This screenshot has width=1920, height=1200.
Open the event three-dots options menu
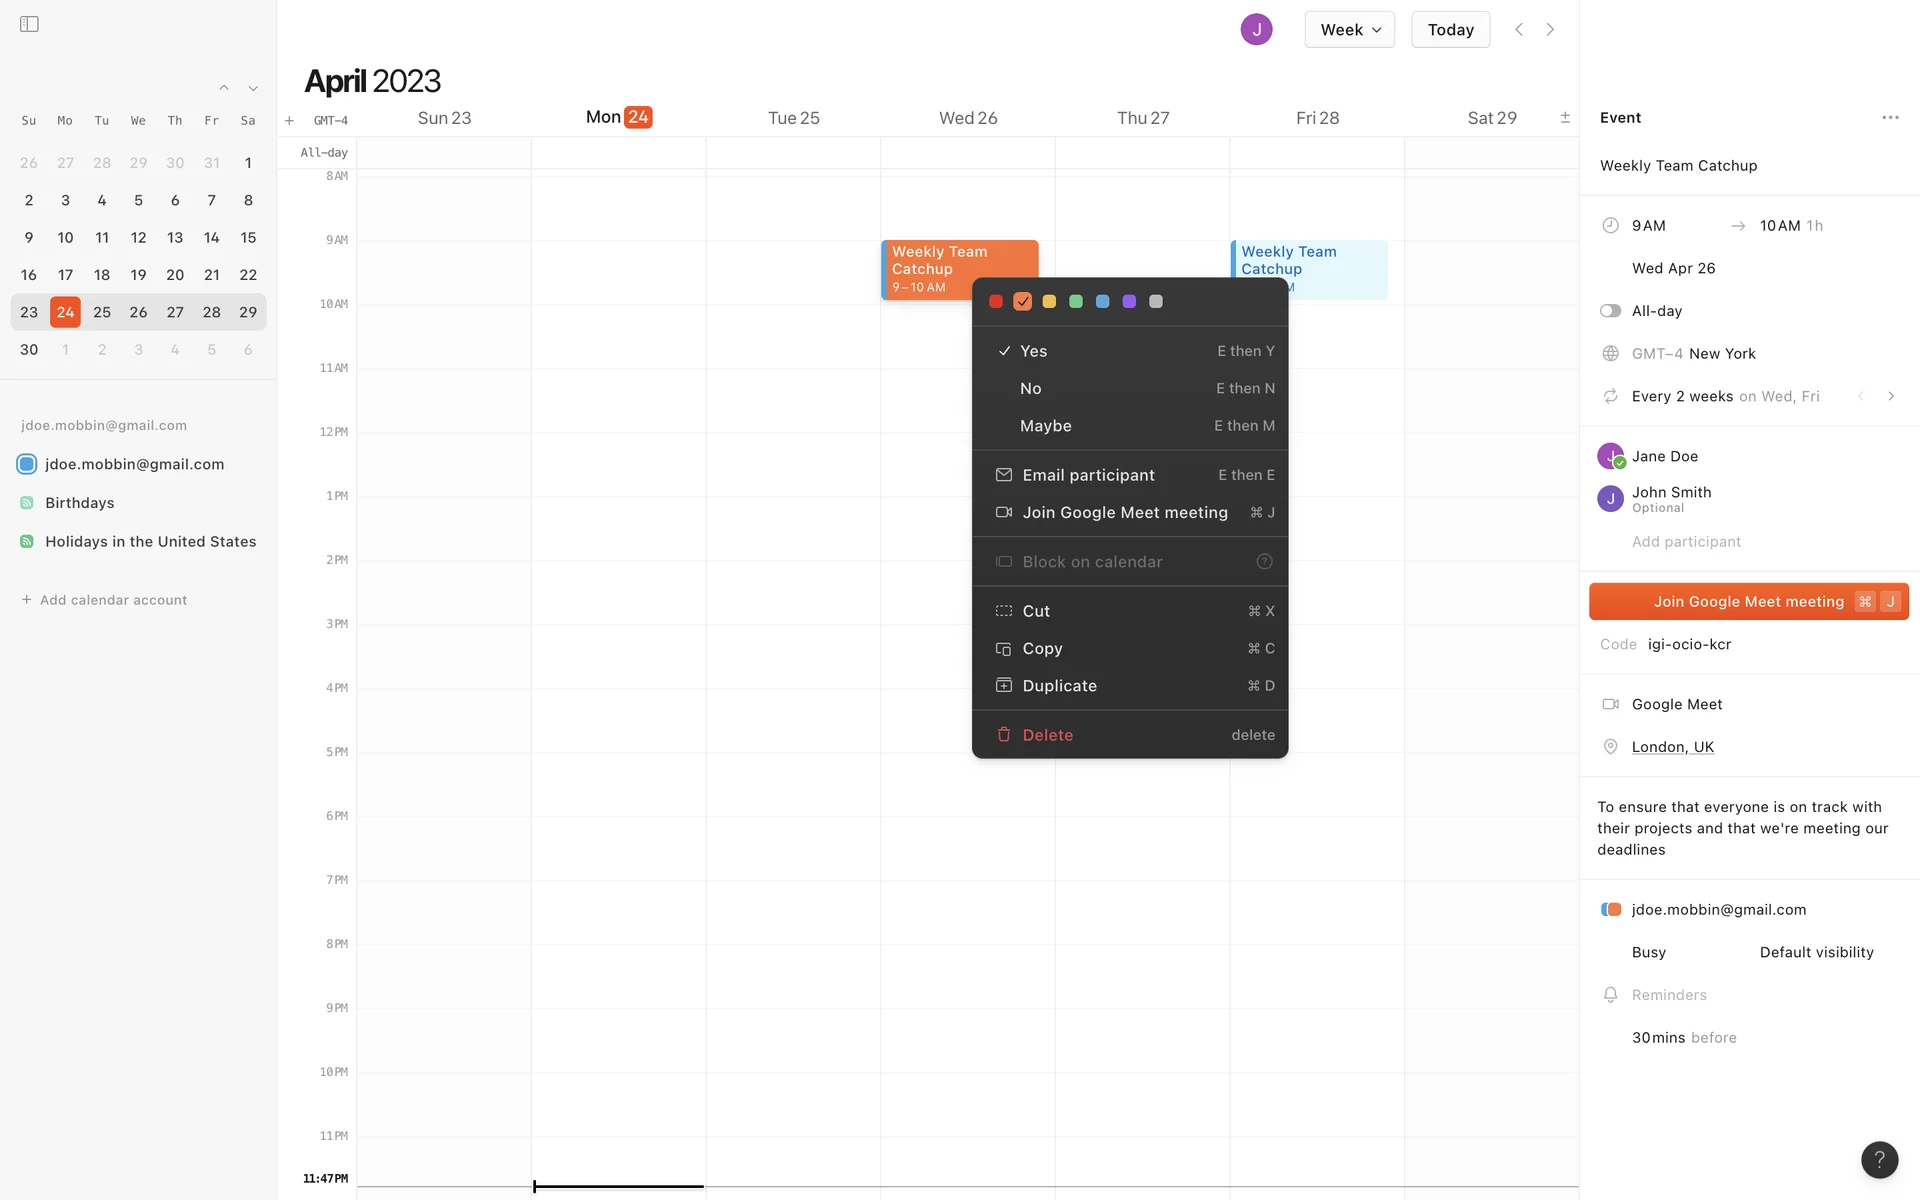1889,118
